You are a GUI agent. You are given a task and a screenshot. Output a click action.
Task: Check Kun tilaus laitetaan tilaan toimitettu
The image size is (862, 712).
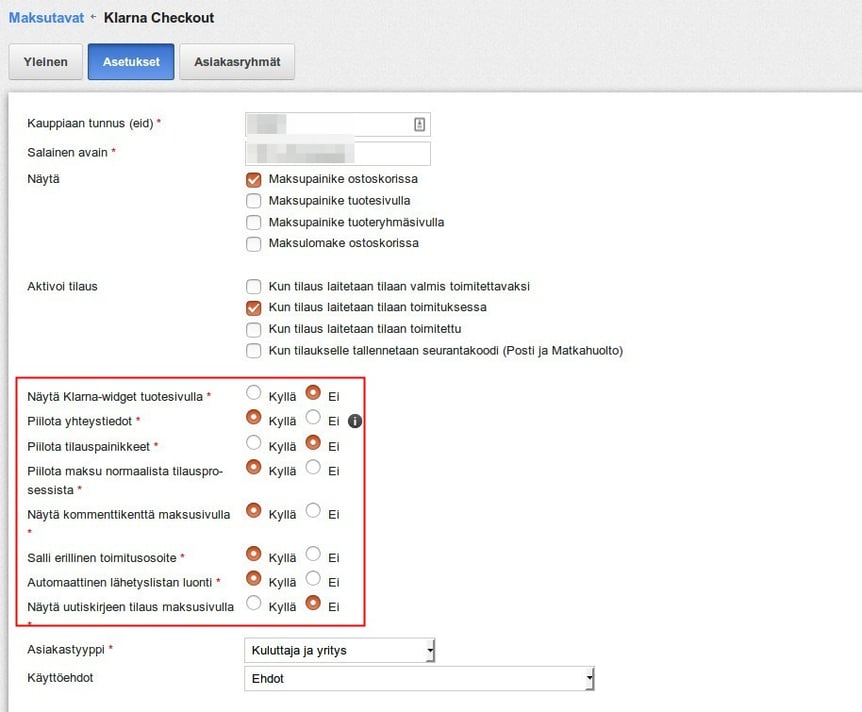(253, 329)
